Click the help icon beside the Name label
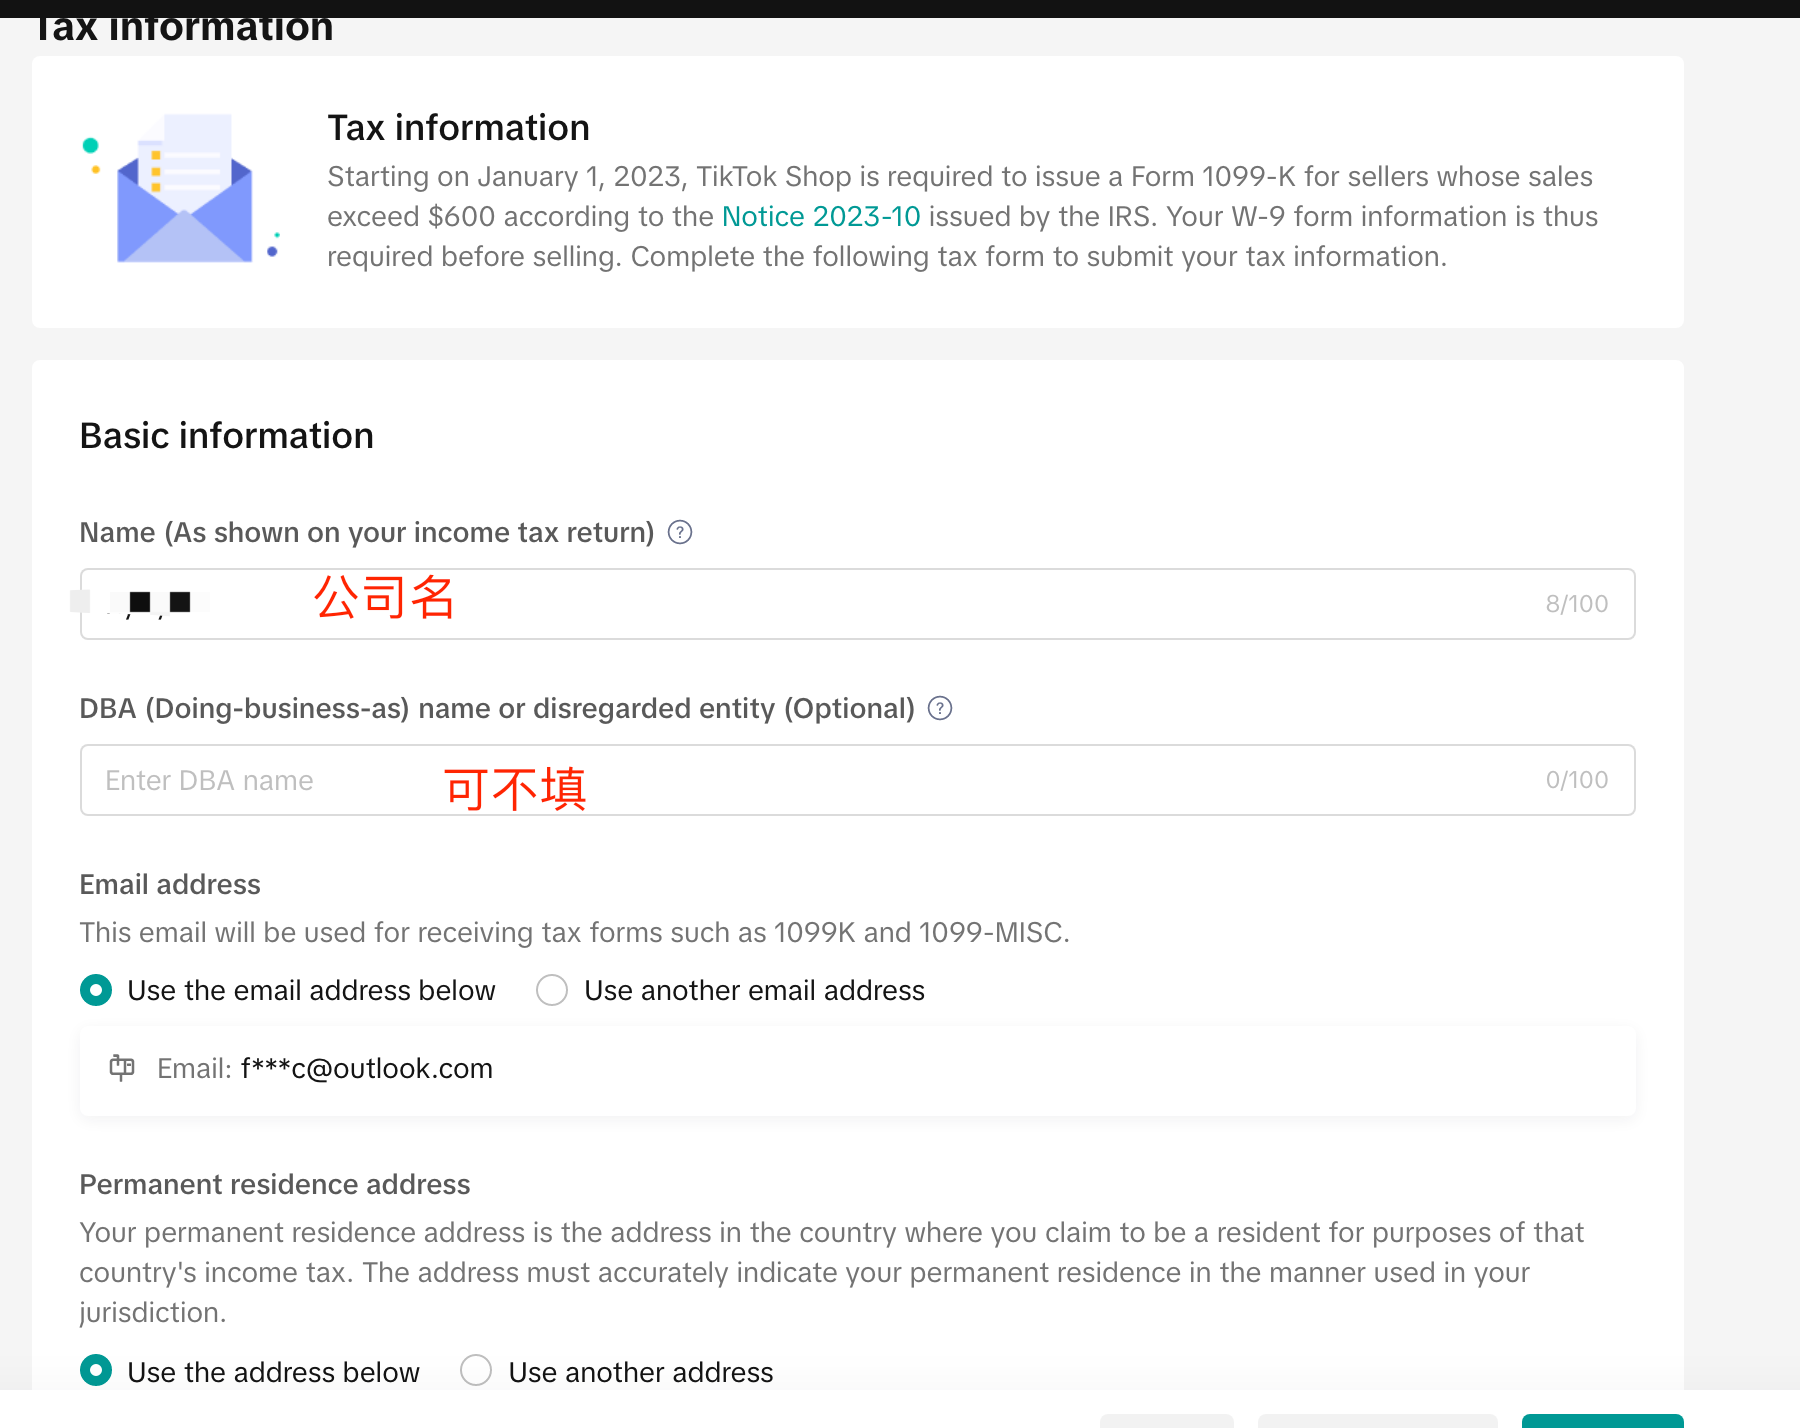Viewport: 1800px width, 1428px height. pos(680,532)
